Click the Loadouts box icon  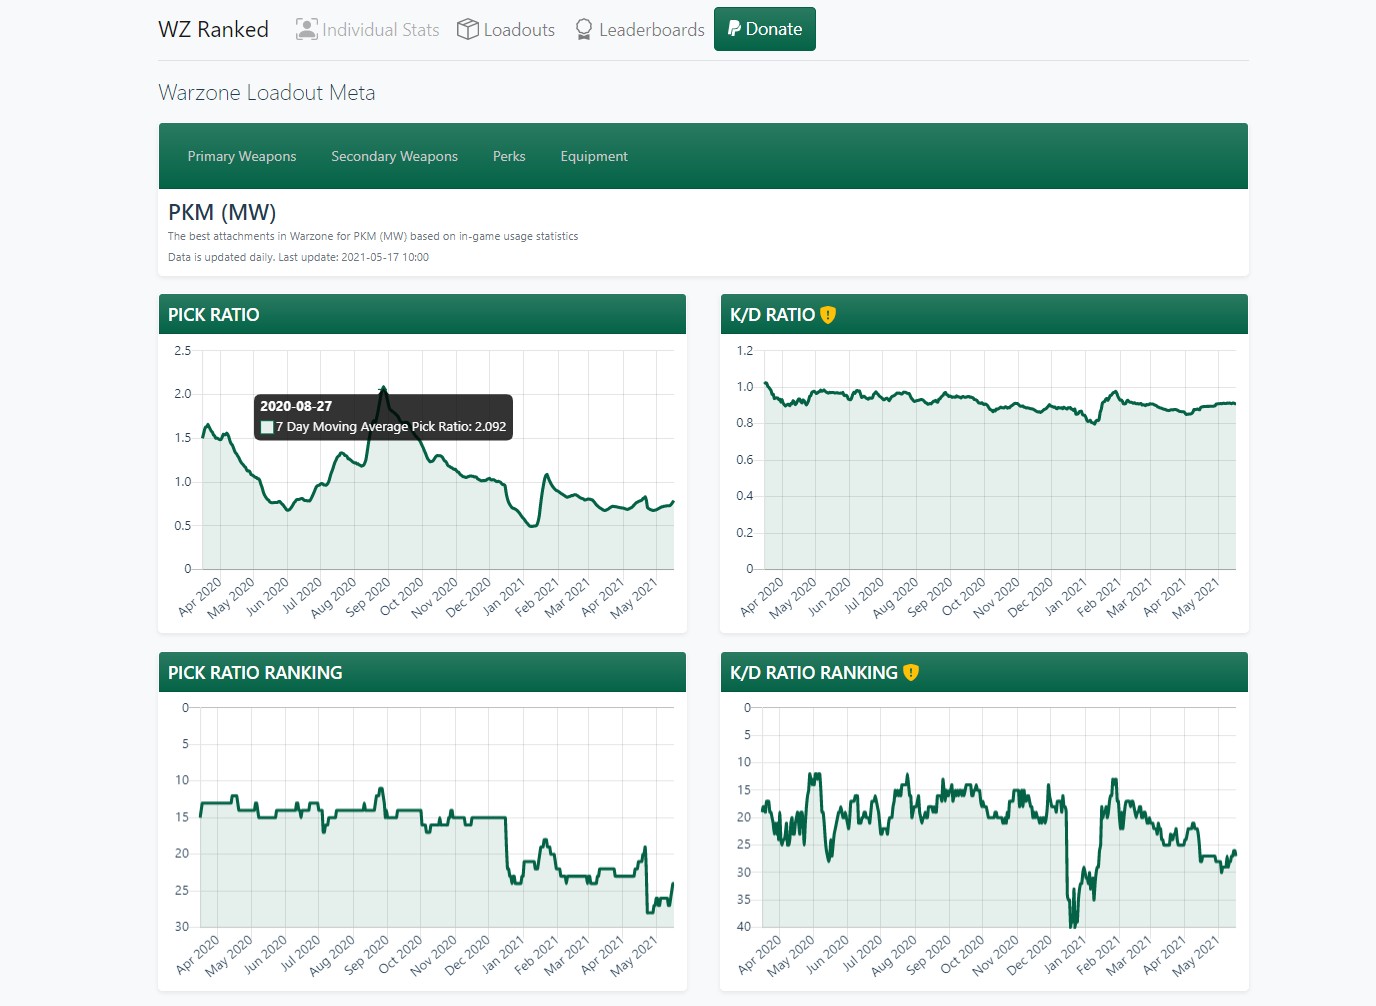pos(467,29)
